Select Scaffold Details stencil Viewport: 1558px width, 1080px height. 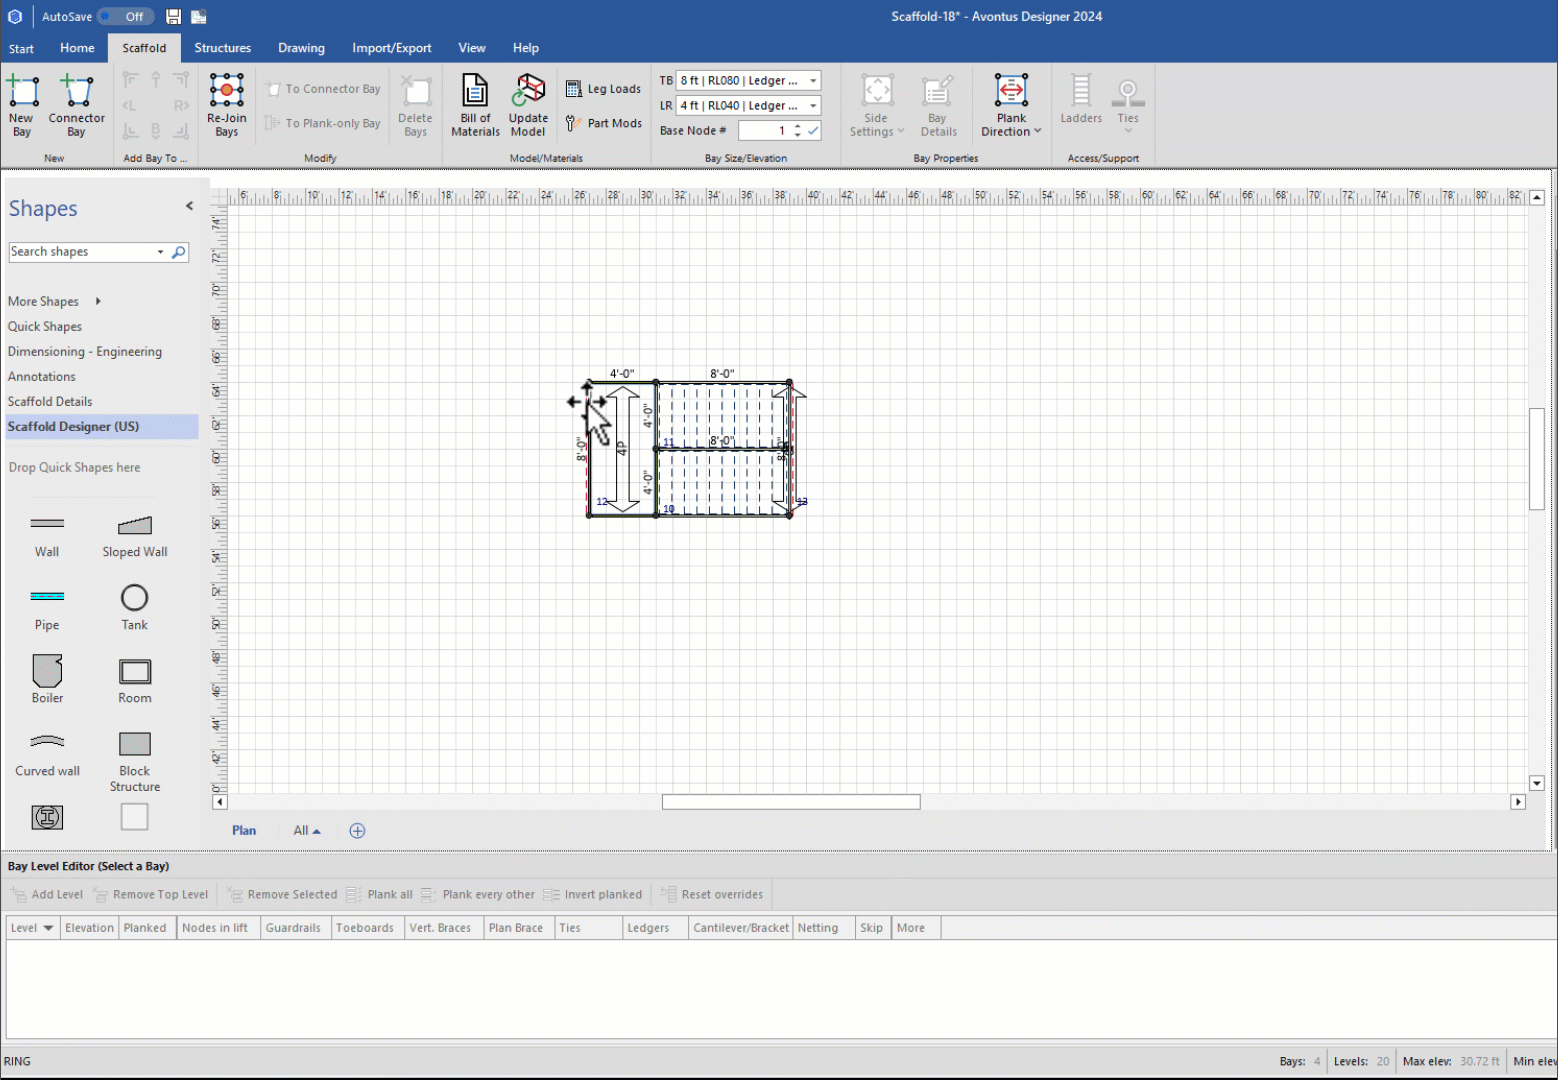[x=50, y=401]
